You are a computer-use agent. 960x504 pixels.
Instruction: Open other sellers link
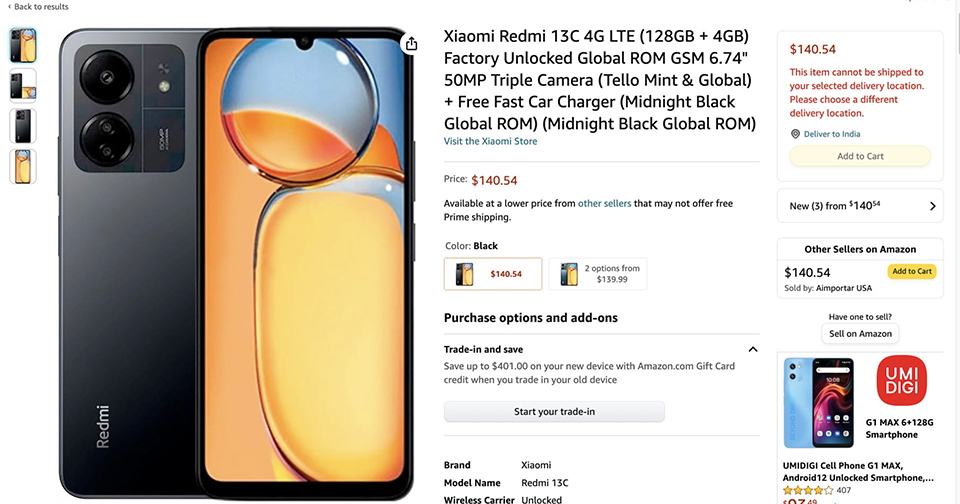tap(604, 204)
